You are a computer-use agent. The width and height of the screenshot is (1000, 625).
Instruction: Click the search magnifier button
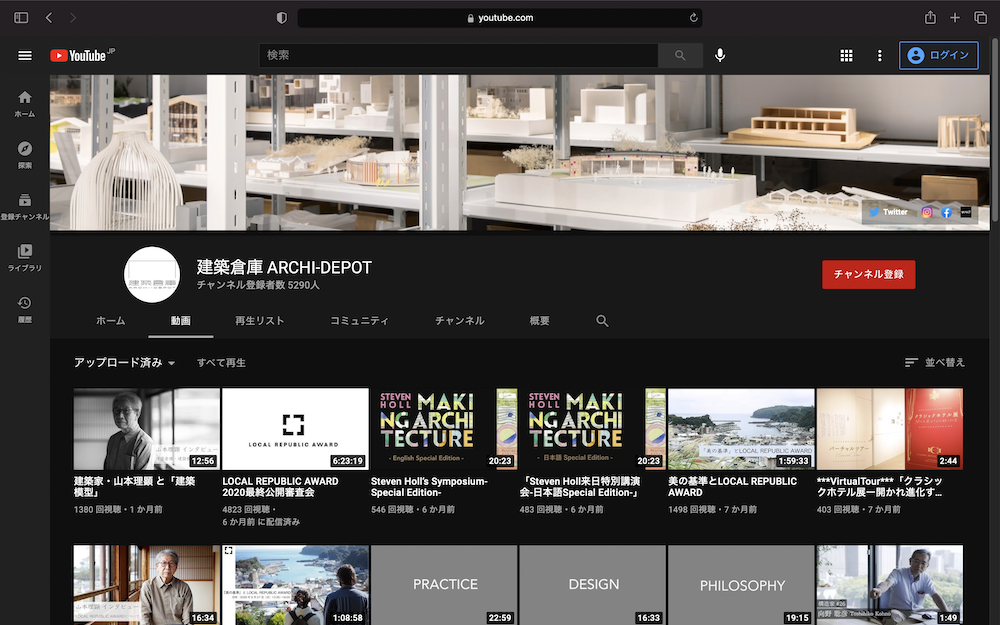[680, 55]
